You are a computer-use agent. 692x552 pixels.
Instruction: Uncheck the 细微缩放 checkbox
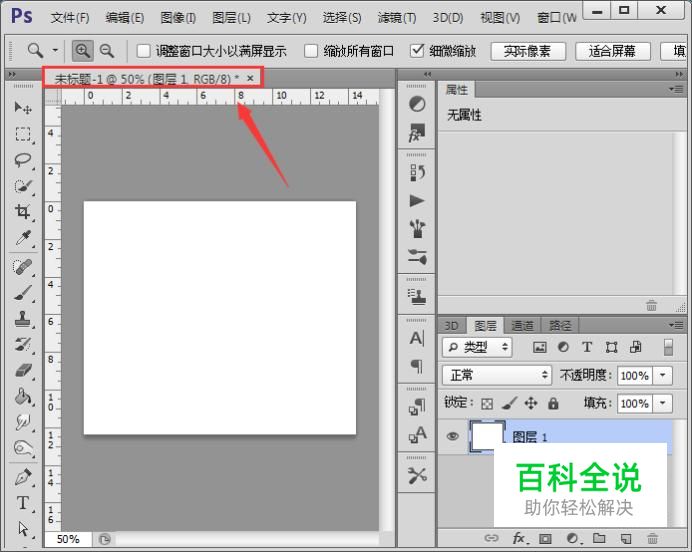point(417,50)
